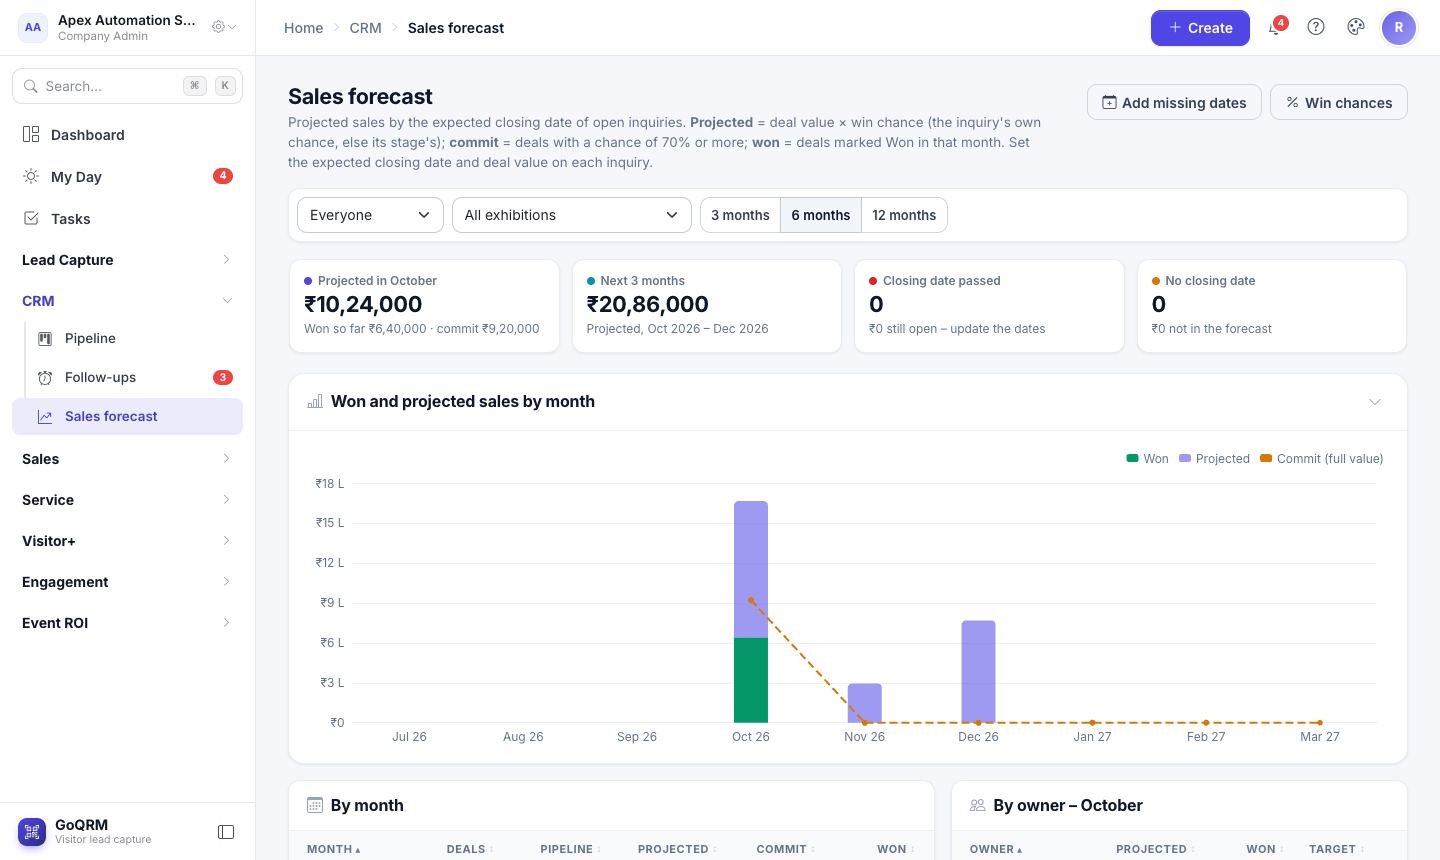Image resolution: width=1440 pixels, height=860 pixels.
Task: Click the Create button
Action: [1200, 28]
